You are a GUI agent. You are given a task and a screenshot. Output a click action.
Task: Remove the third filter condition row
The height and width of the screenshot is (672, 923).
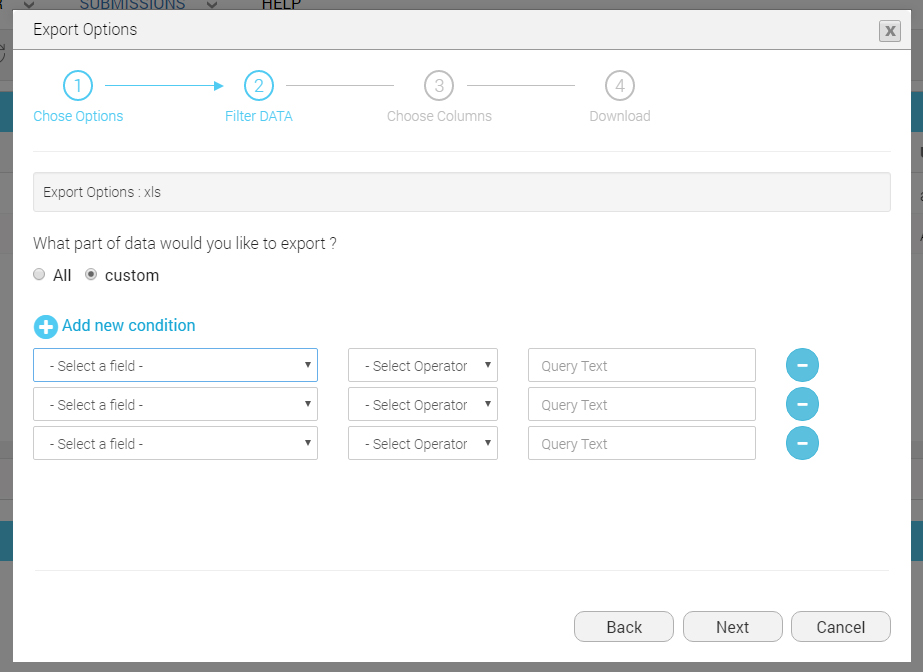(x=802, y=444)
